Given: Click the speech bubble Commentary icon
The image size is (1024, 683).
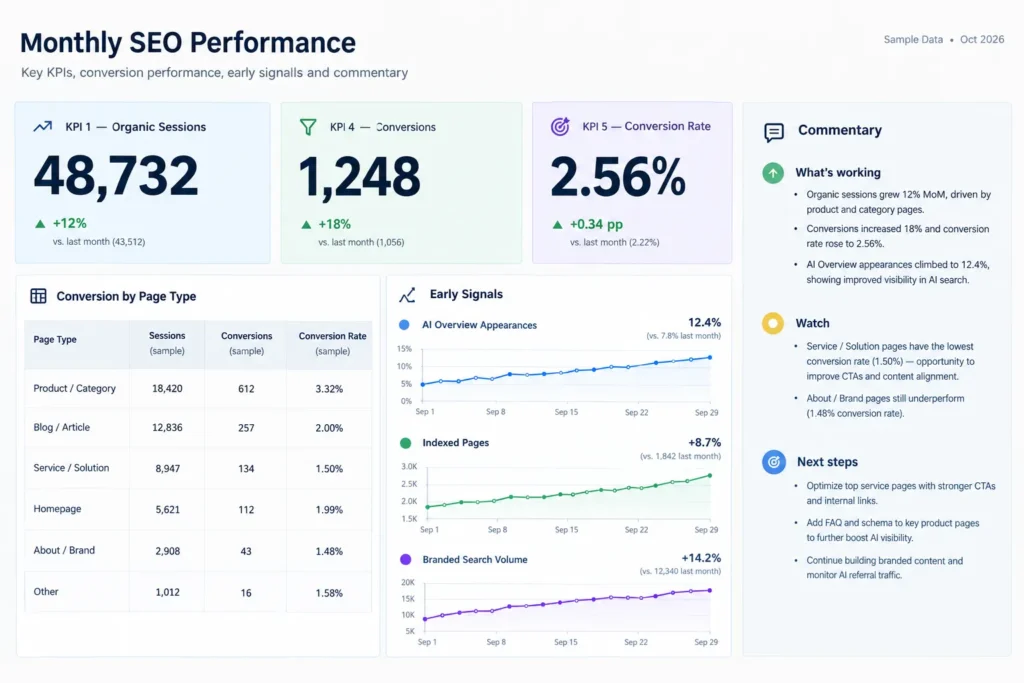Looking at the screenshot, I should click(774, 133).
